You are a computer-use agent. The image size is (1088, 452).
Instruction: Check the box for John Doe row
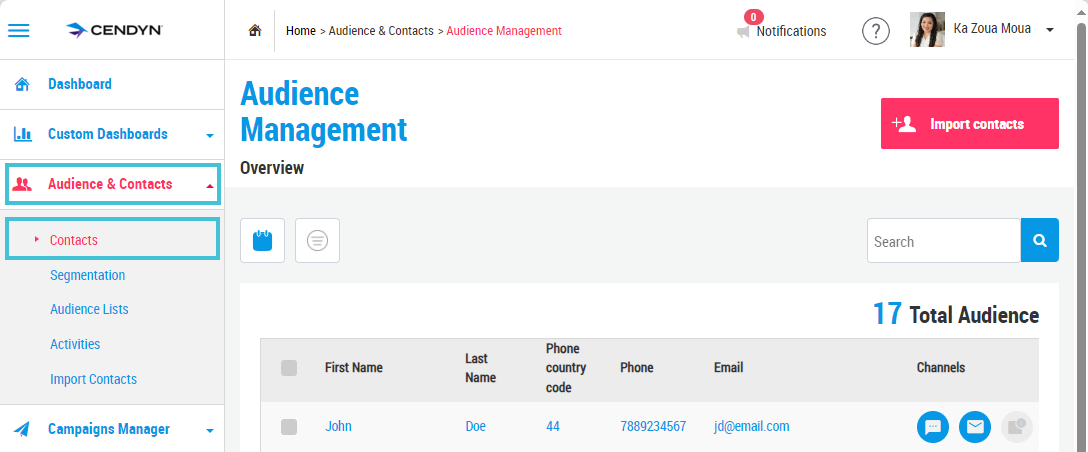(x=289, y=427)
